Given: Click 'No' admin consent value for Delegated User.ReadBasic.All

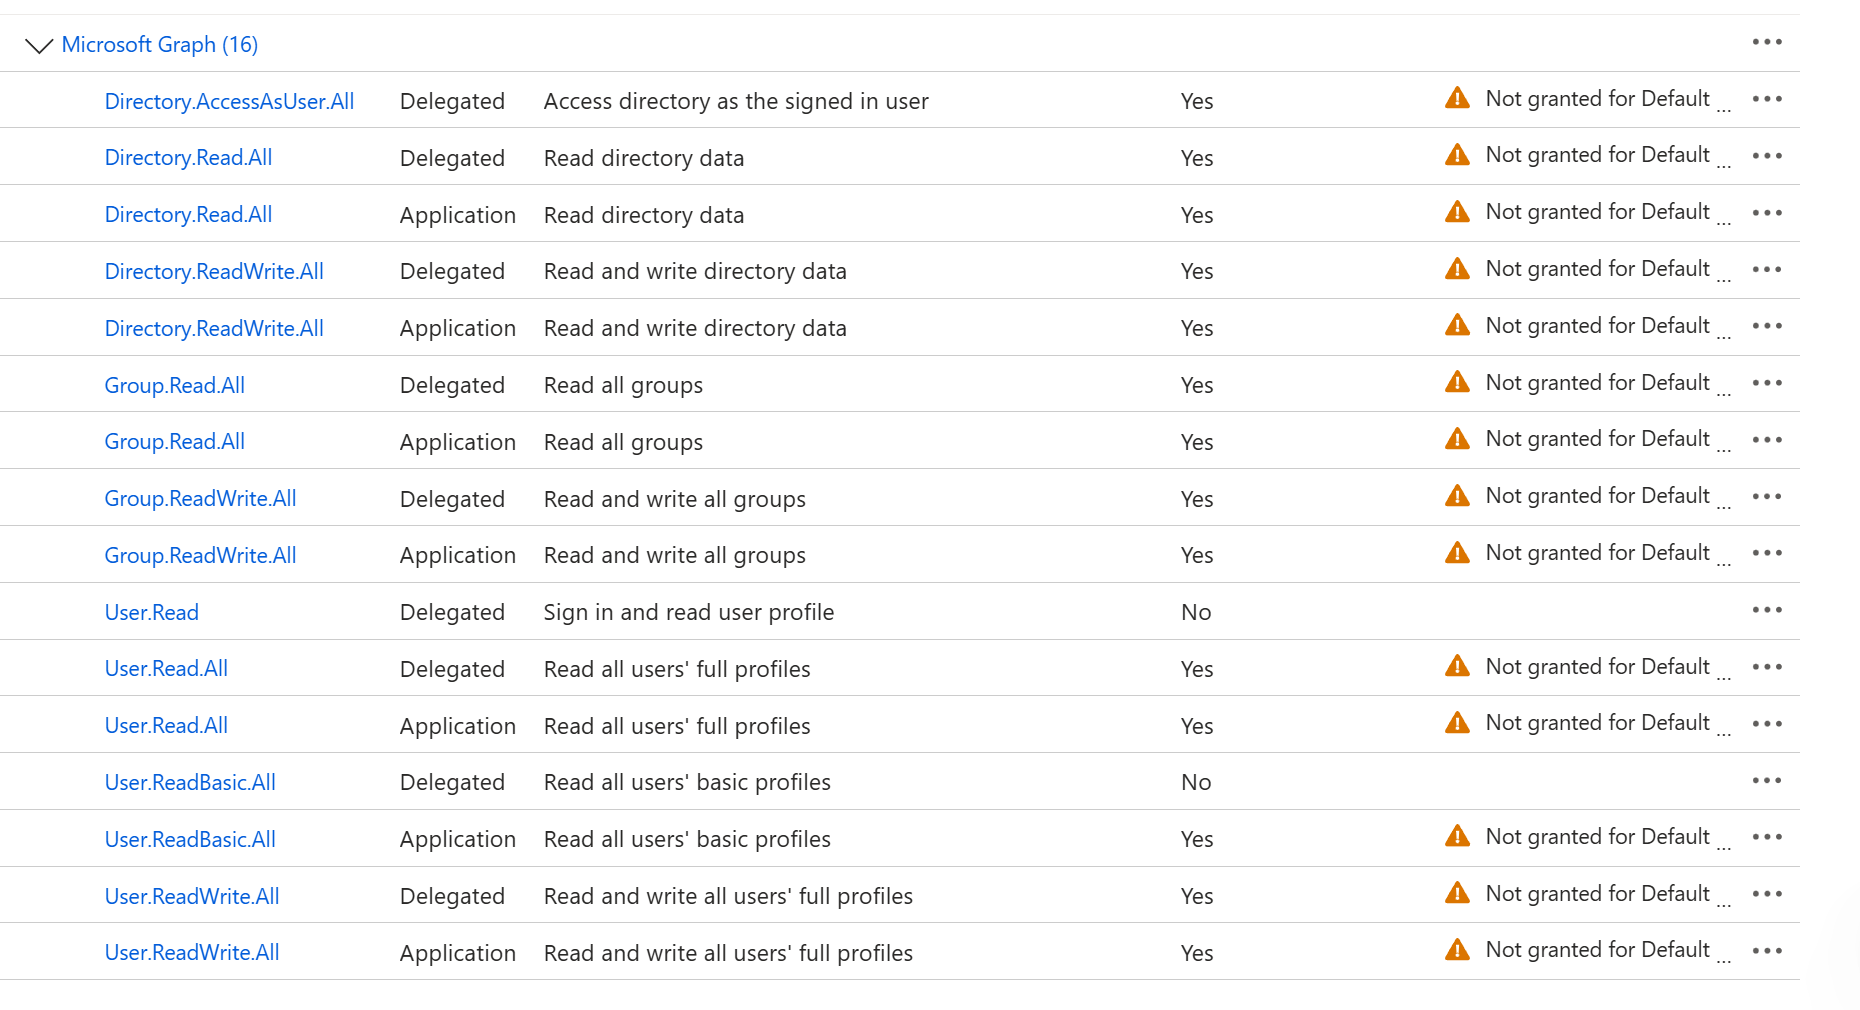Looking at the screenshot, I should (x=1196, y=782).
